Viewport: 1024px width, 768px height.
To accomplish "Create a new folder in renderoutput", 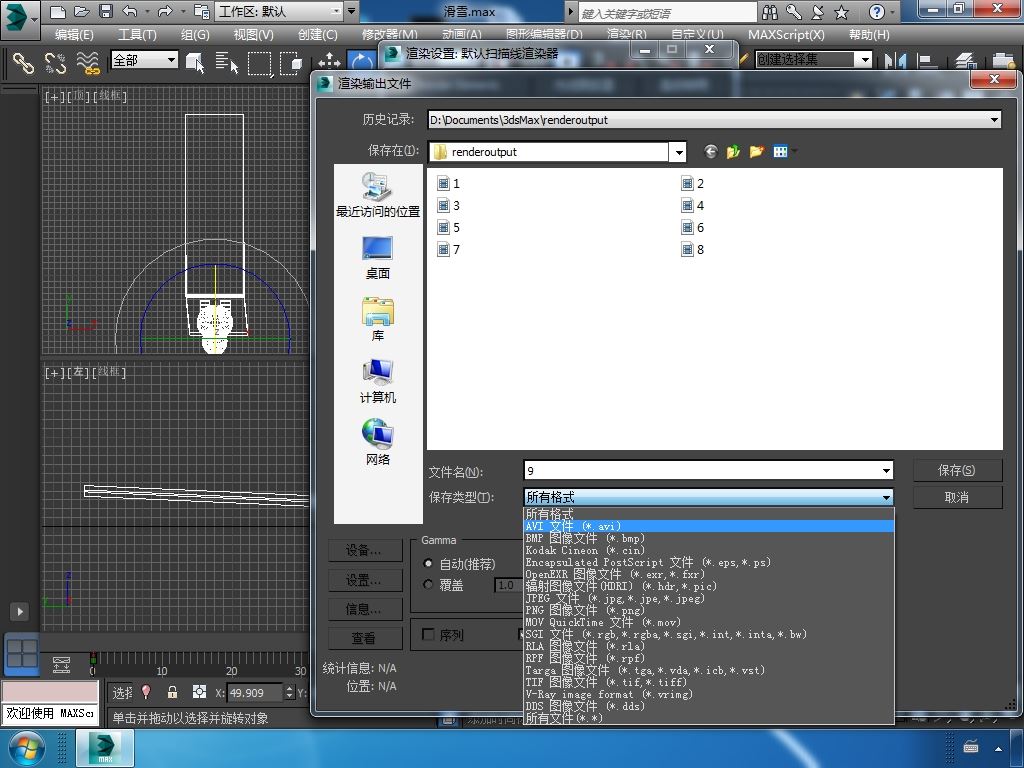I will click(x=756, y=152).
